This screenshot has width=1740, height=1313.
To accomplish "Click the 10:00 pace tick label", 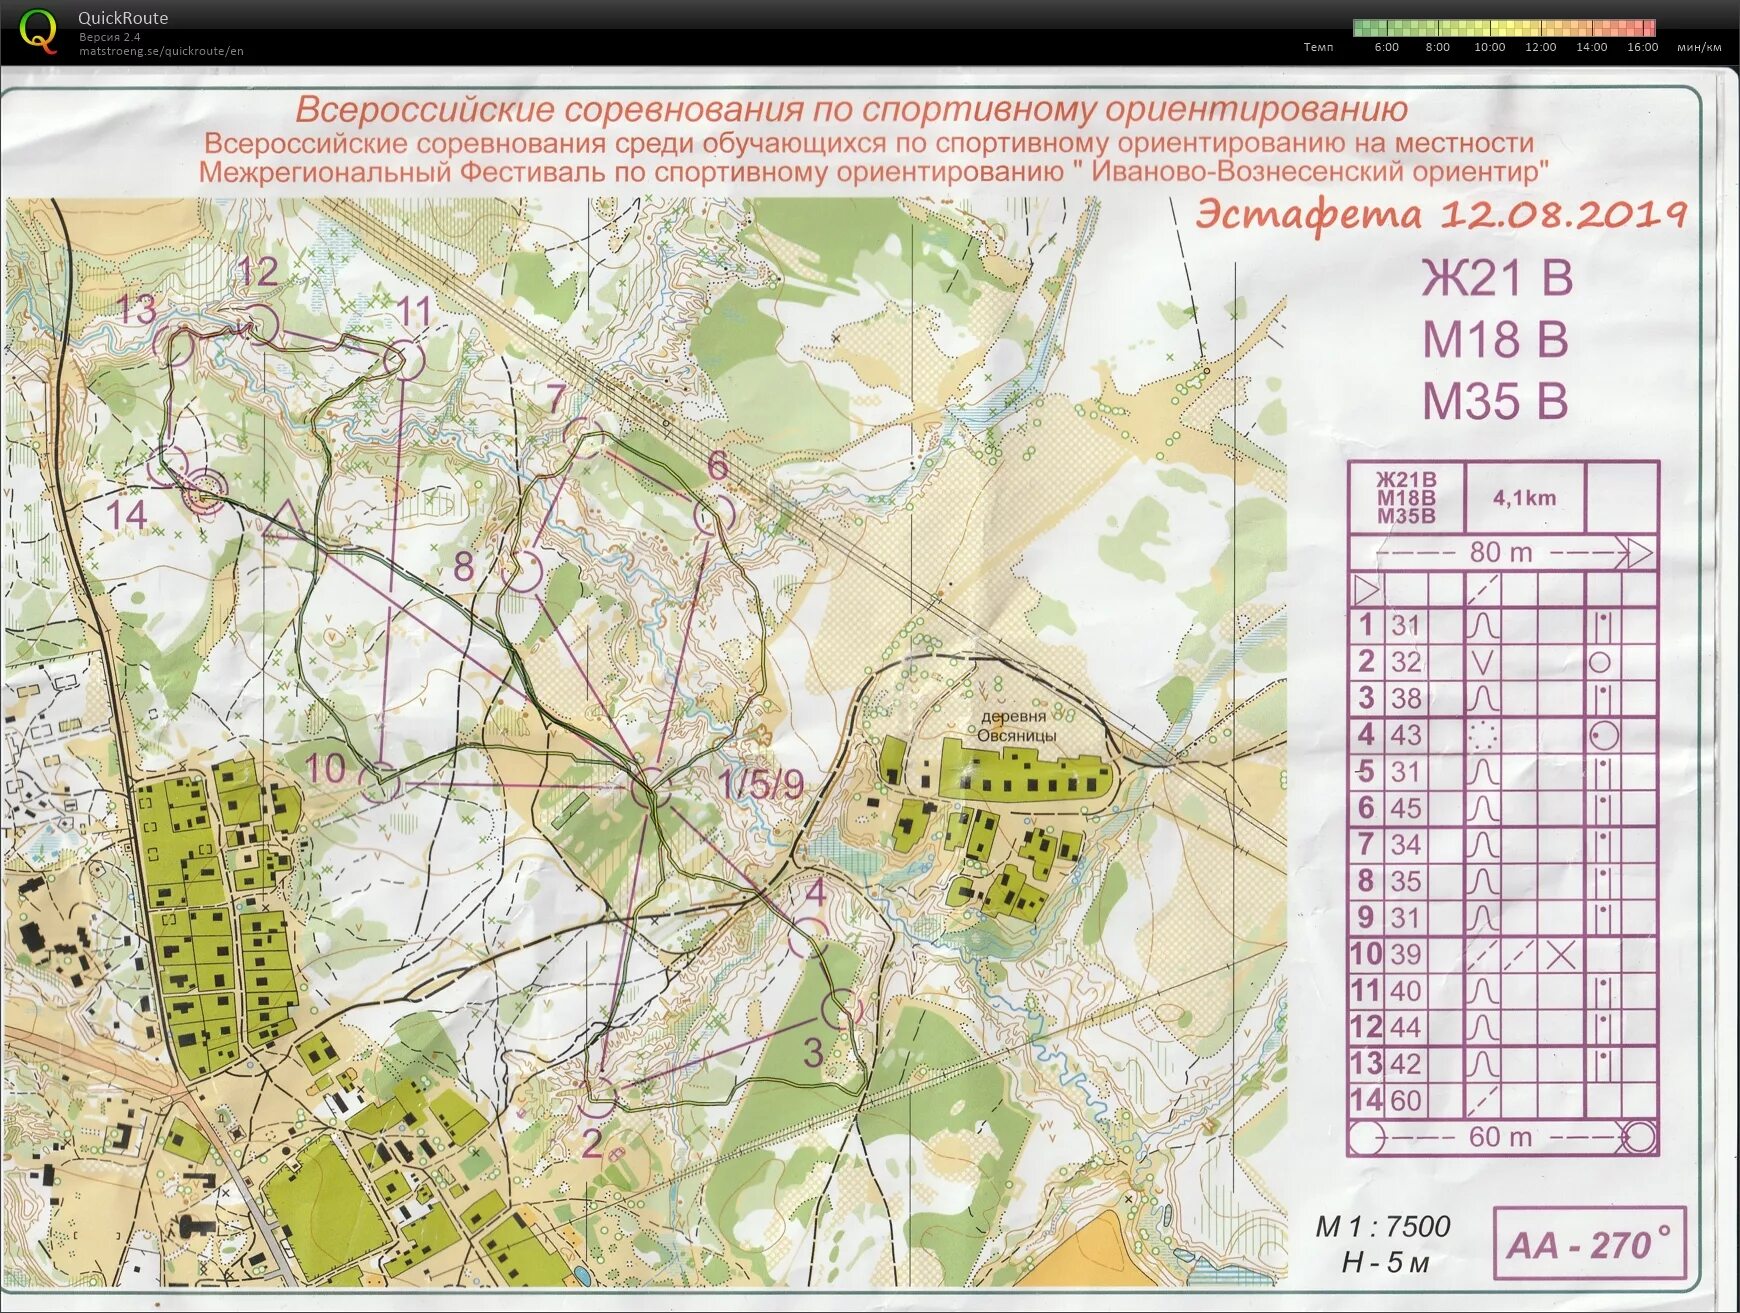I will [1489, 47].
